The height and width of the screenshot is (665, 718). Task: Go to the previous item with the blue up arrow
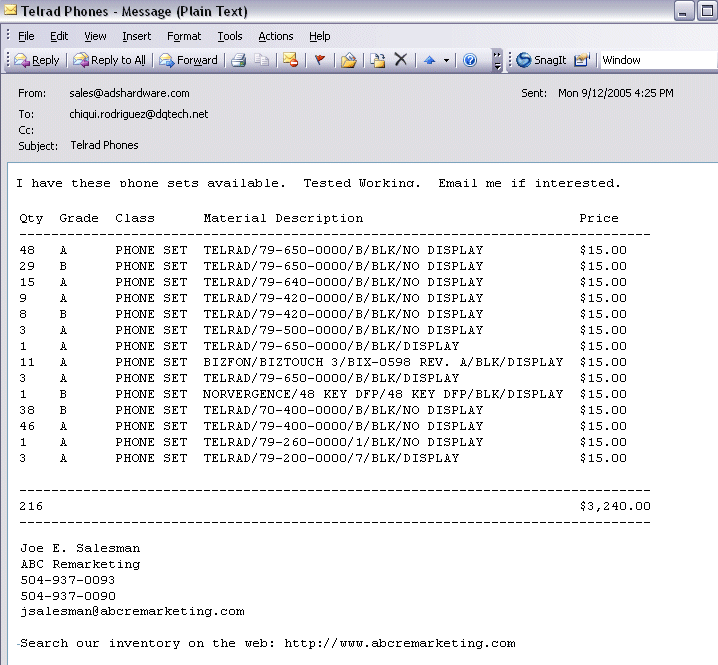point(430,60)
